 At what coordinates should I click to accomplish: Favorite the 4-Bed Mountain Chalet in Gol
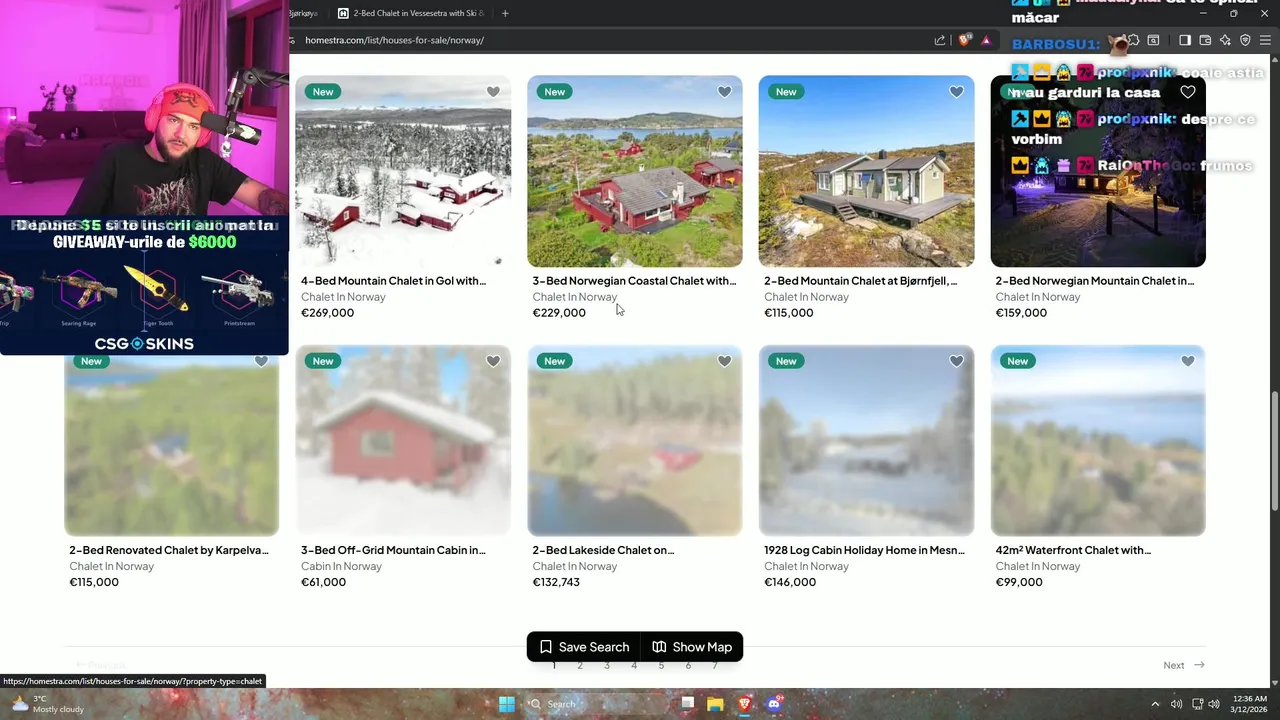tap(493, 92)
